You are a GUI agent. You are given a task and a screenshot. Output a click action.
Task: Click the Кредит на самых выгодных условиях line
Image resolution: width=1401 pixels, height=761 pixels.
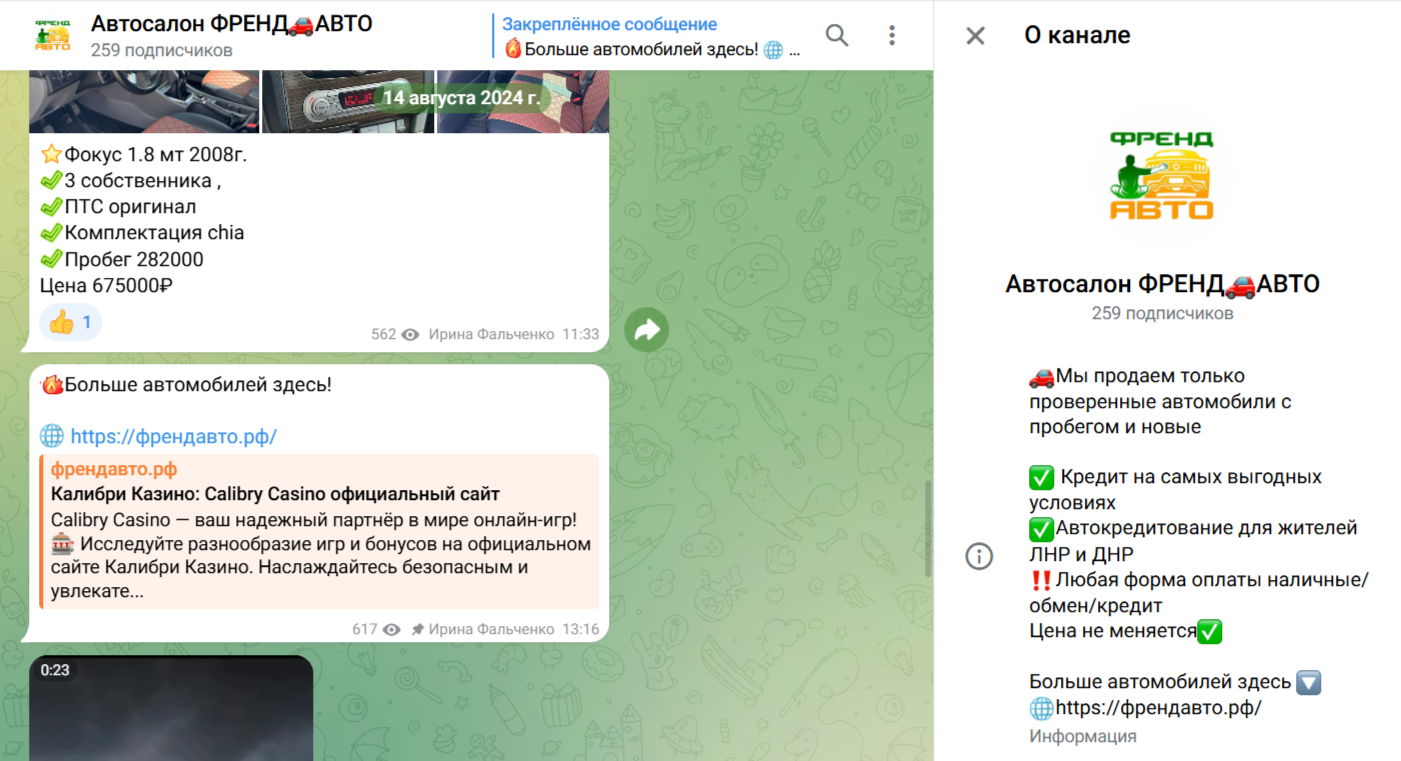click(1176, 489)
